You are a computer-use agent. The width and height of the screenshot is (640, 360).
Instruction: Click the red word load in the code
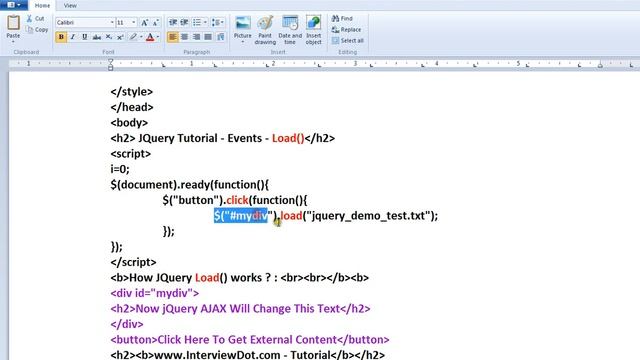click(x=291, y=216)
